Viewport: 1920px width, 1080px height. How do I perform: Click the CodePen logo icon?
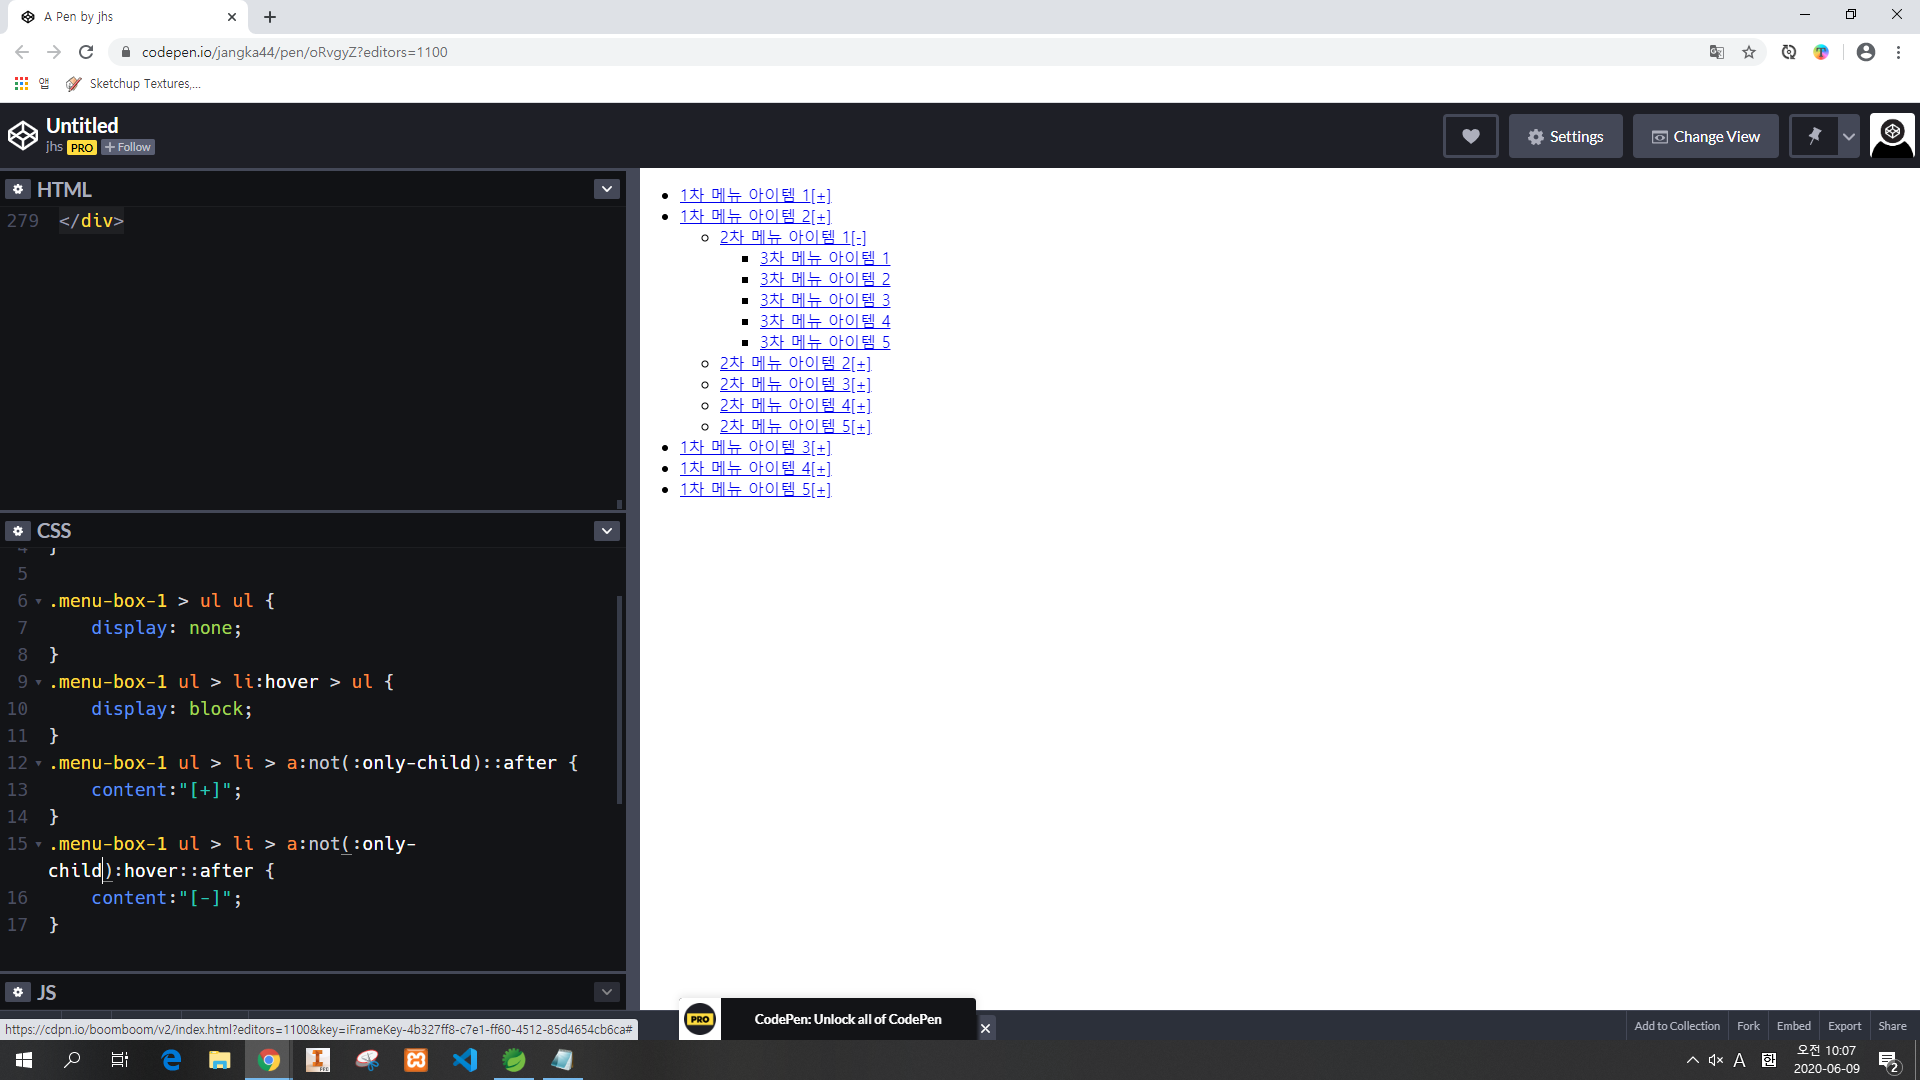tap(23, 135)
